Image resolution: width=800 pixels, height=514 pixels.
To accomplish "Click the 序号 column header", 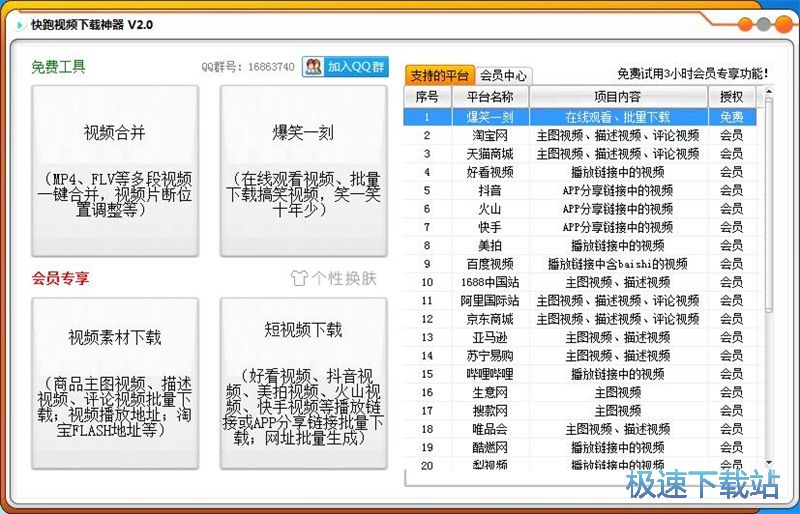I will [x=428, y=96].
